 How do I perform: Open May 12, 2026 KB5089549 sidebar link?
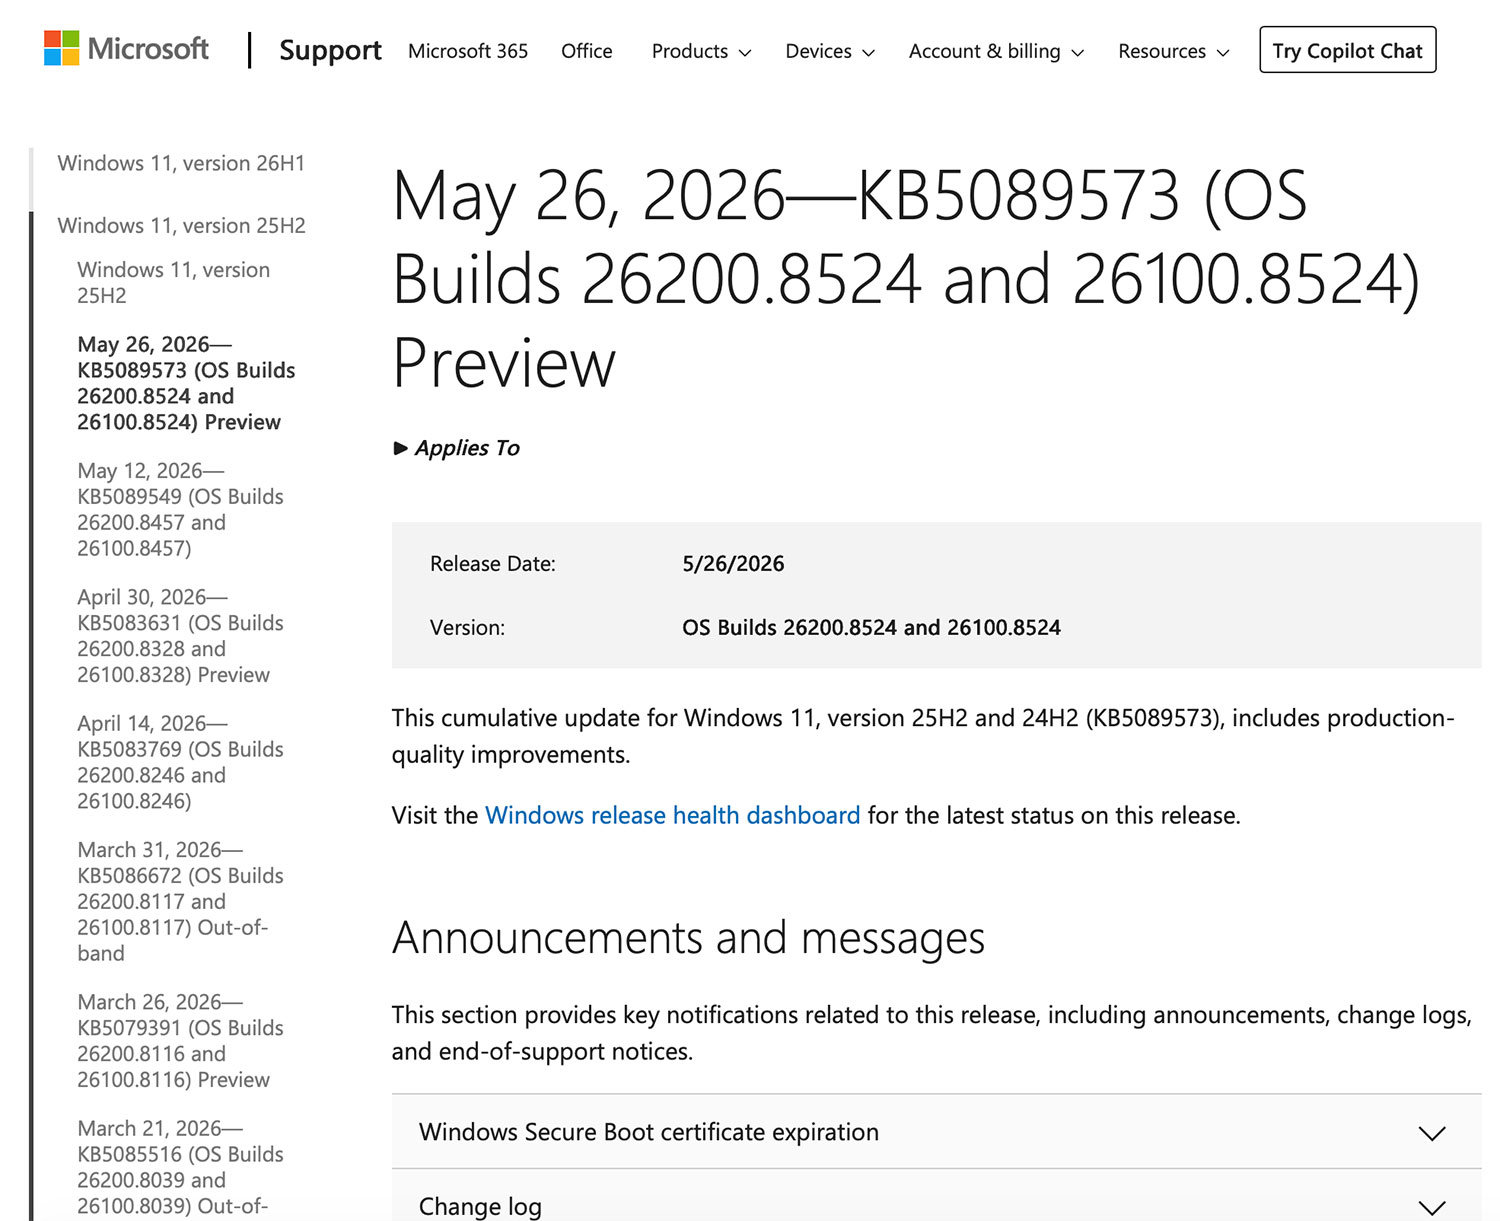(x=180, y=509)
